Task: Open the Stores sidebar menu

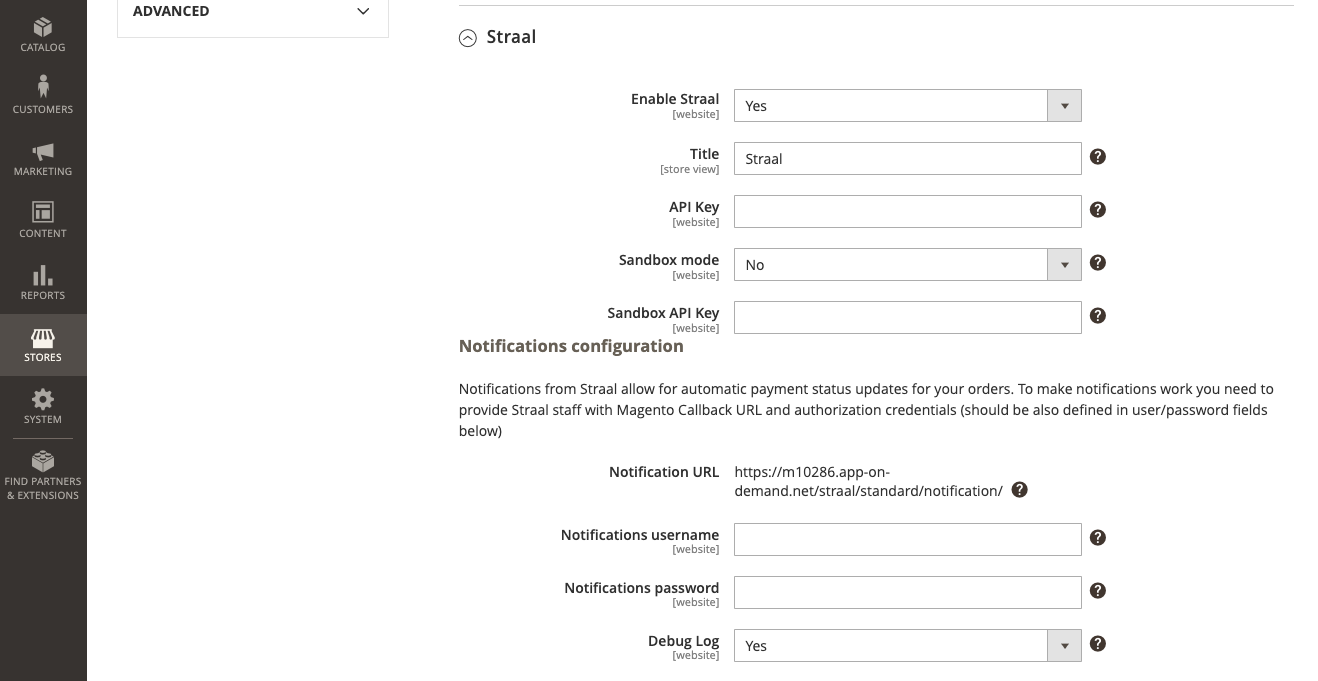Action: (x=43, y=345)
